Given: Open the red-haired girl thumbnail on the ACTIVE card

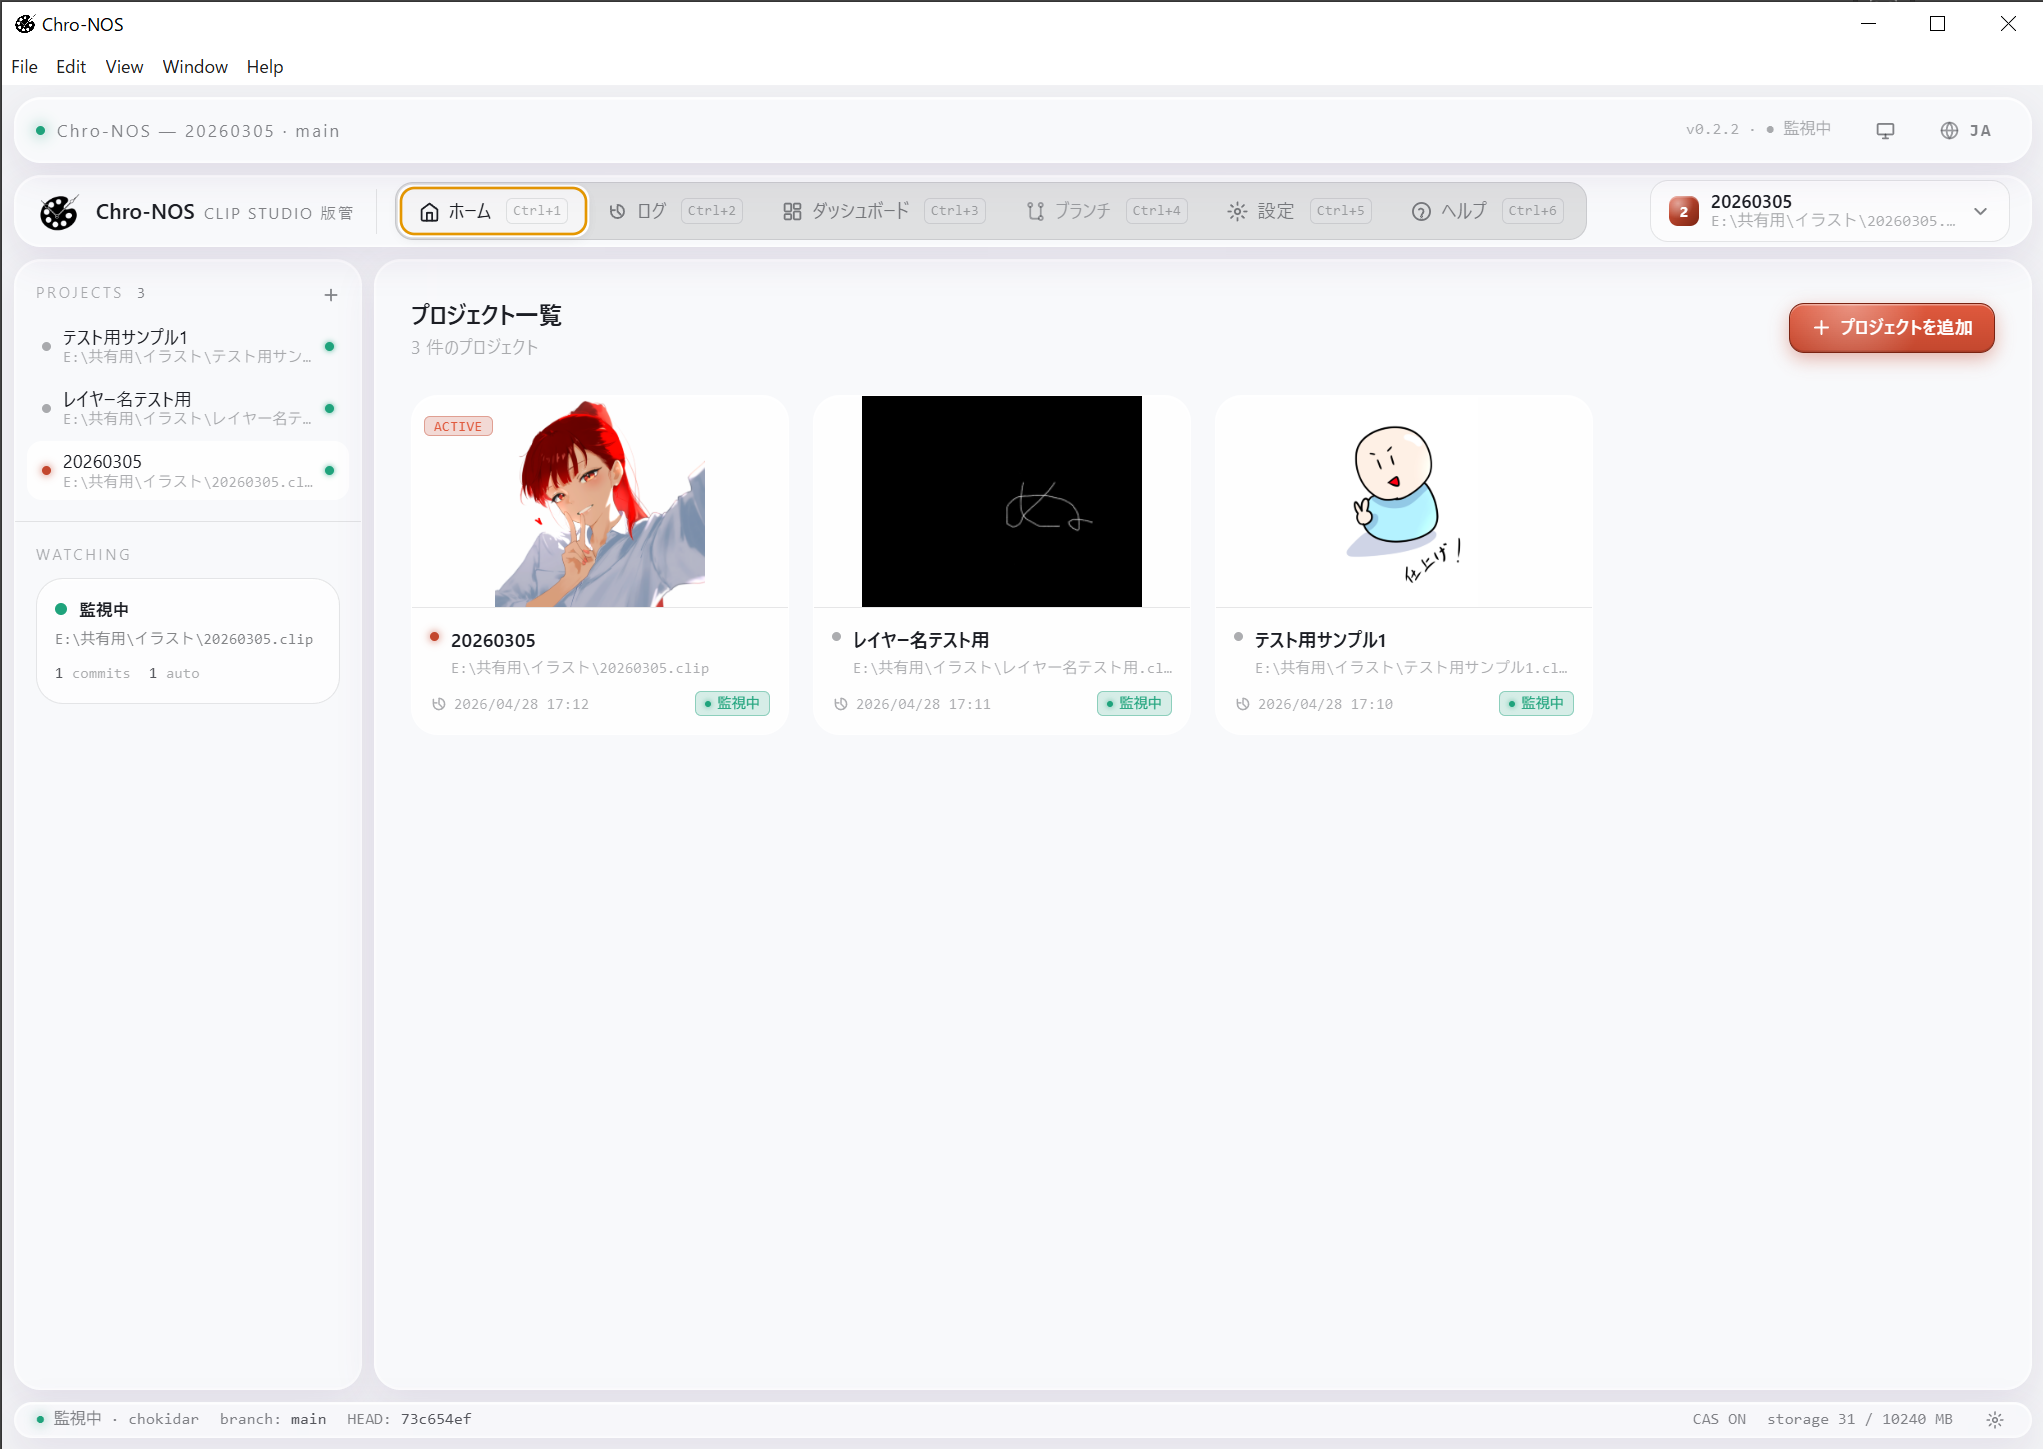Looking at the screenshot, I should [x=599, y=501].
